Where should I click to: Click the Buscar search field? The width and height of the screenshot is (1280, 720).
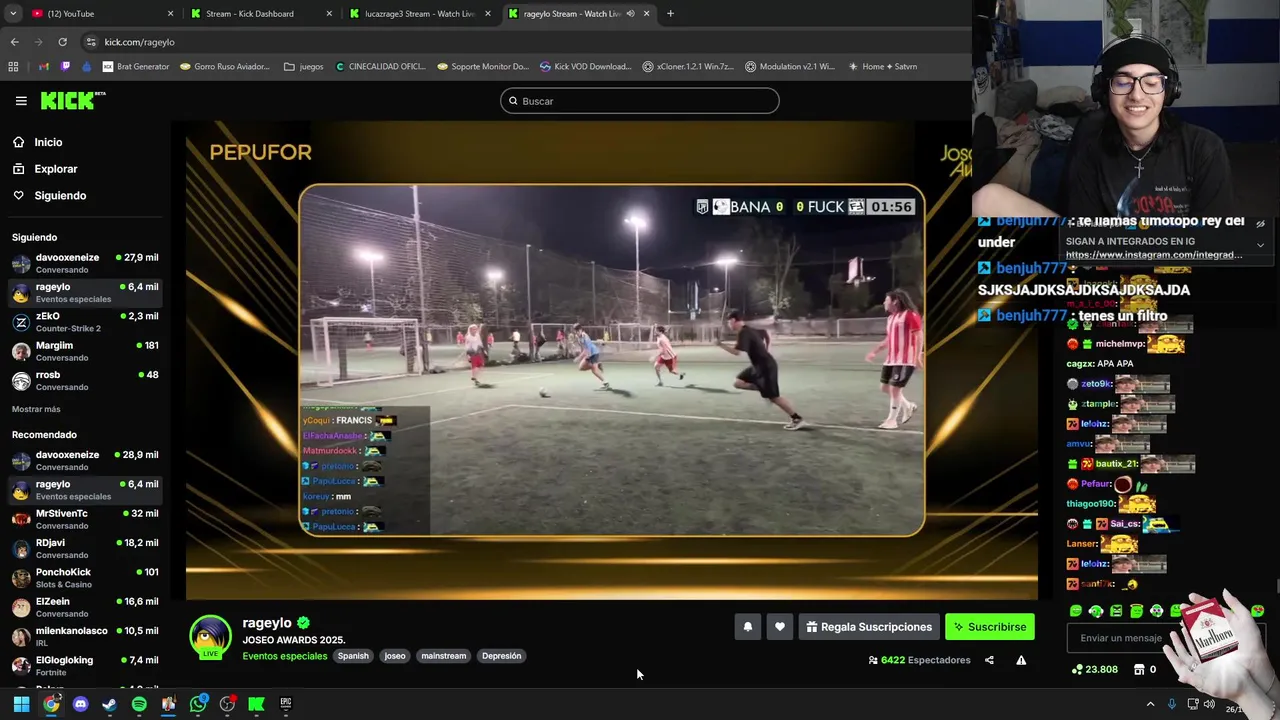pos(640,101)
